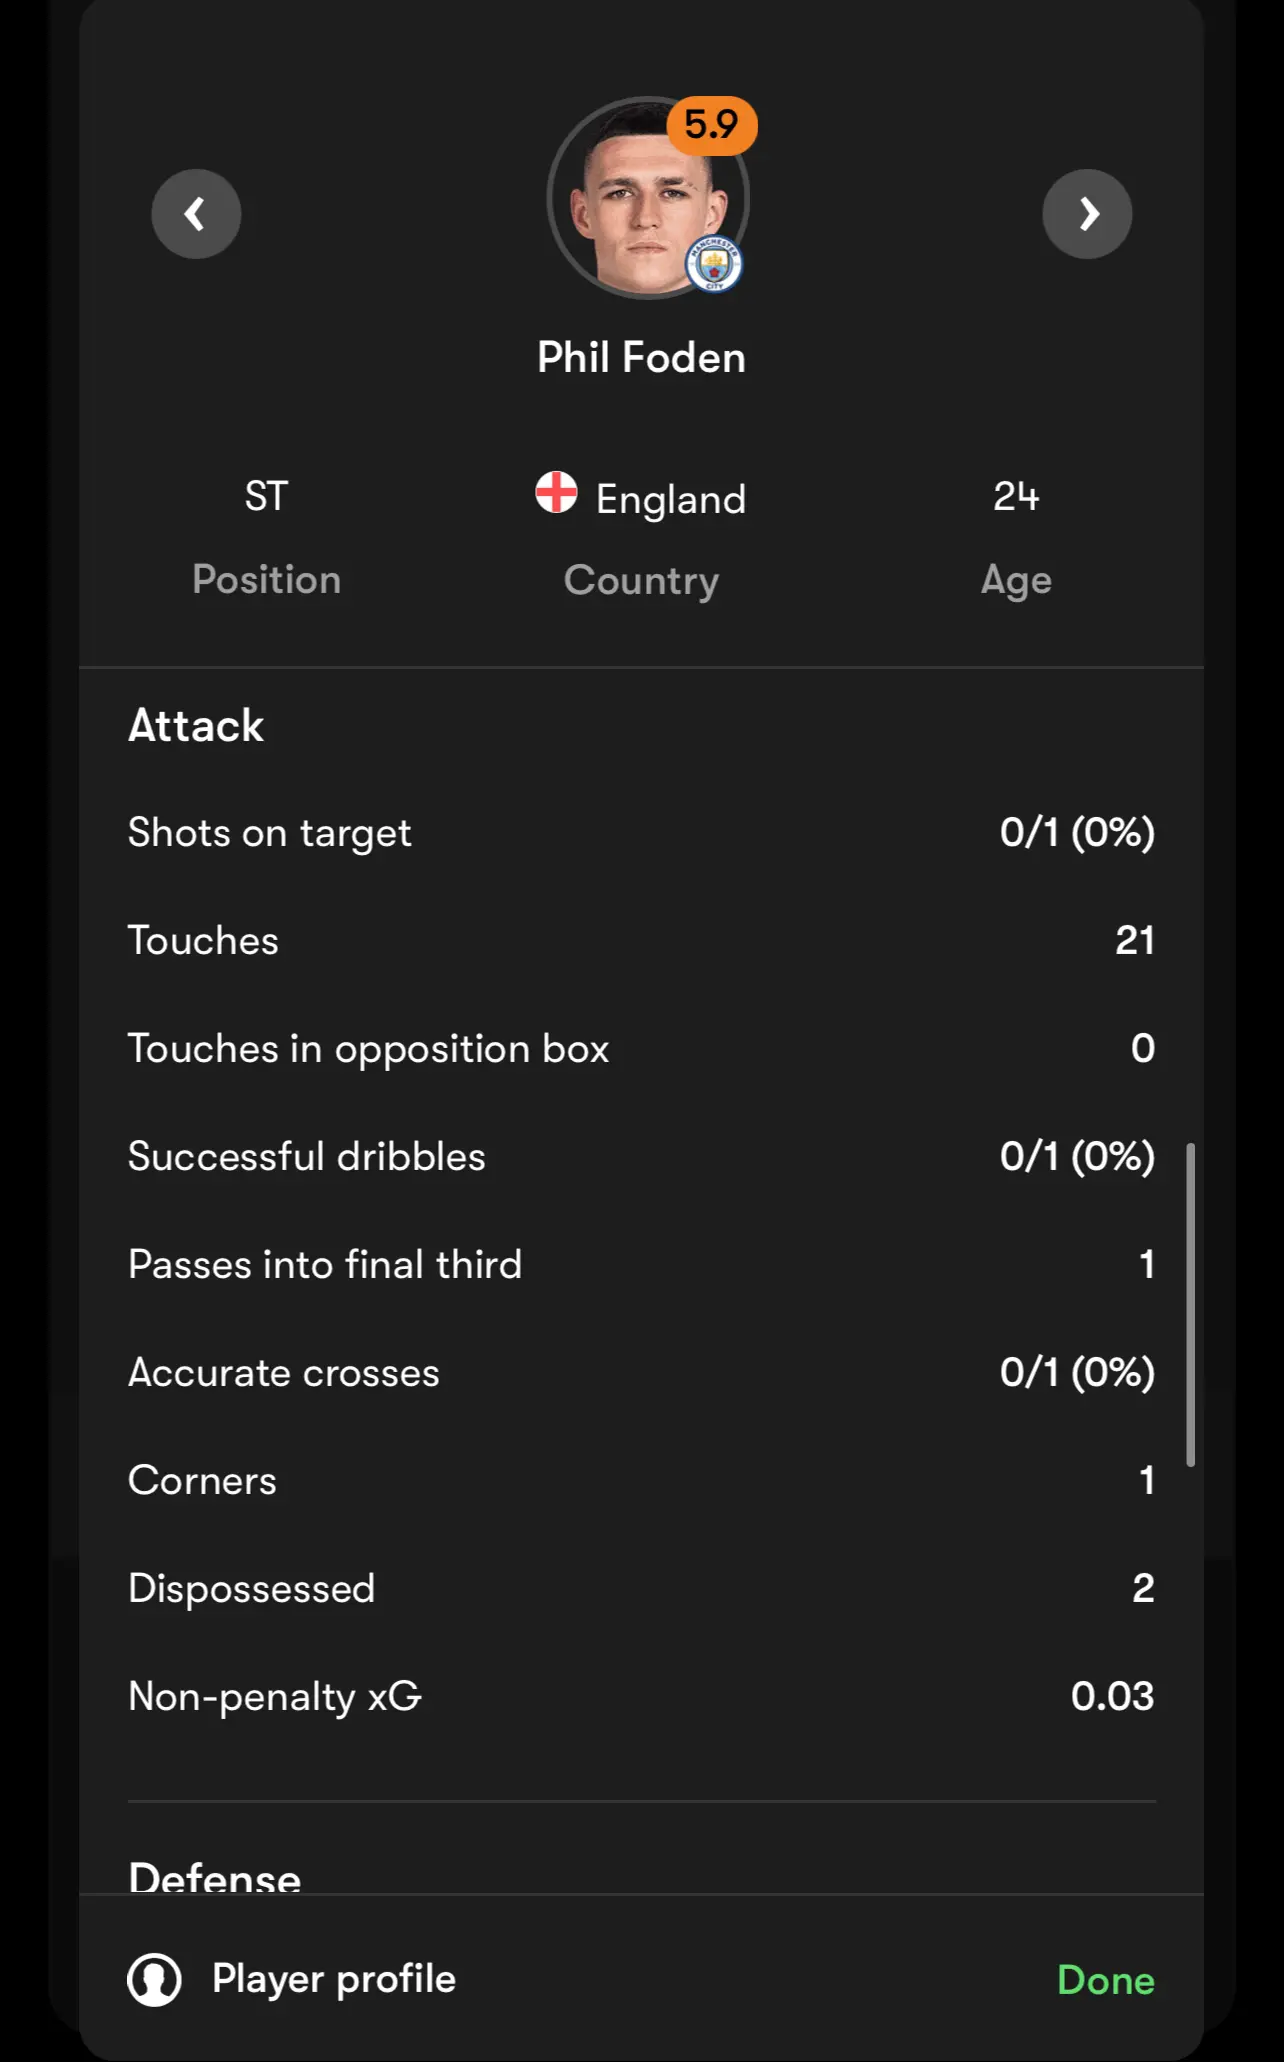Go to previous player with left arrow
This screenshot has width=1284, height=2062.
click(x=196, y=213)
